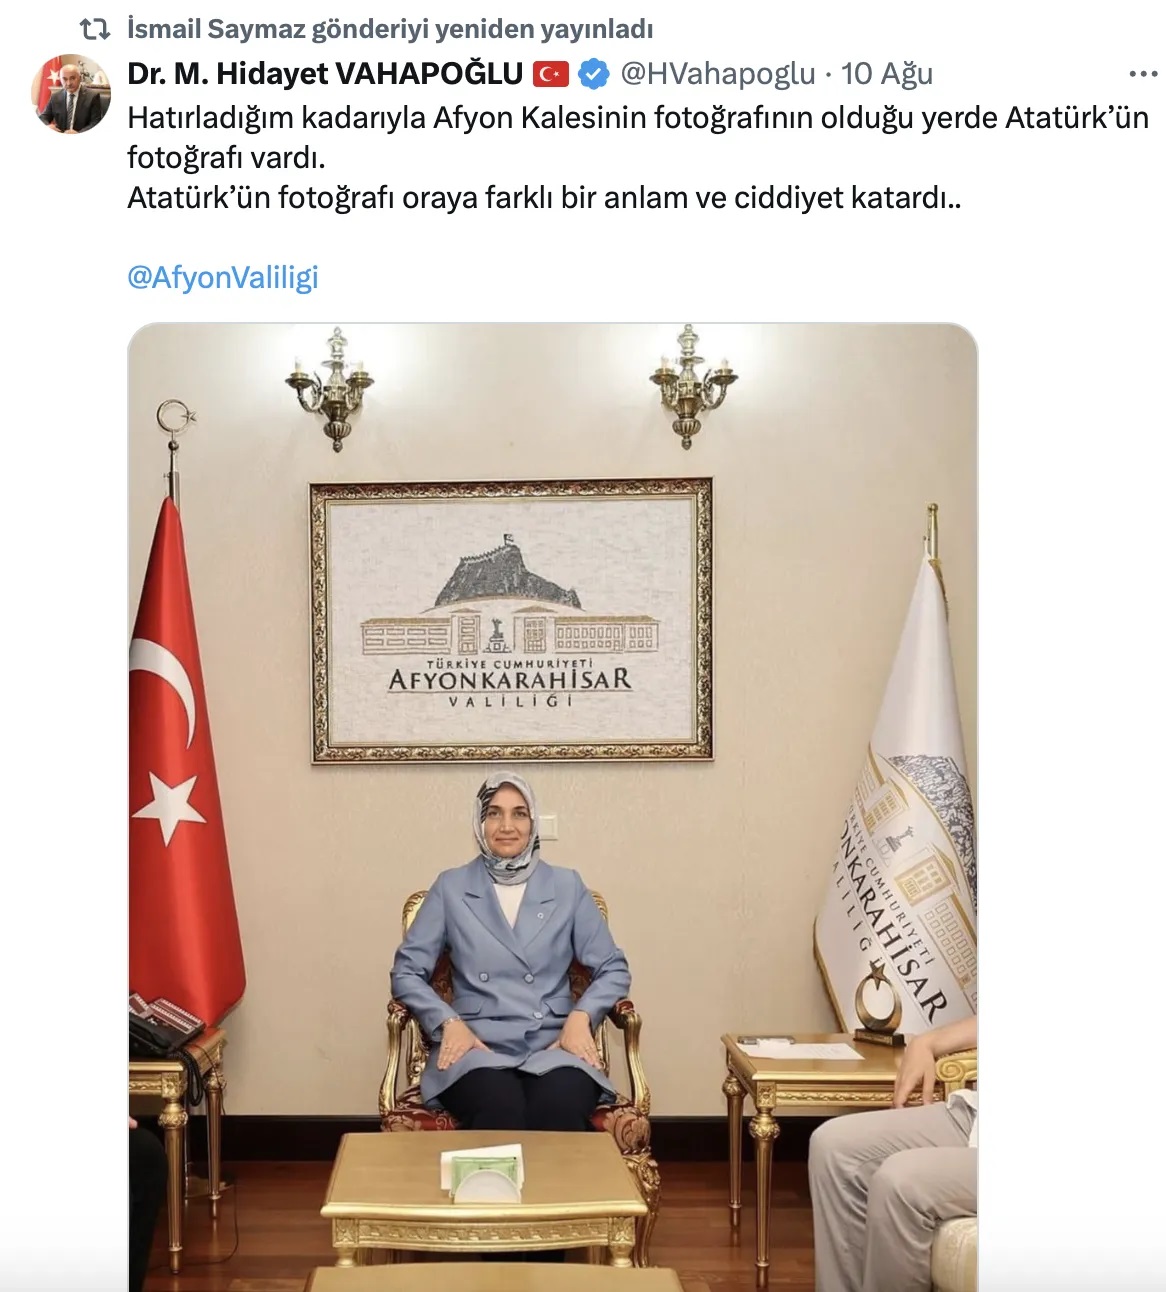The height and width of the screenshot is (1292, 1166).
Task: Open the tweet via its first sentence text
Action: (638, 137)
